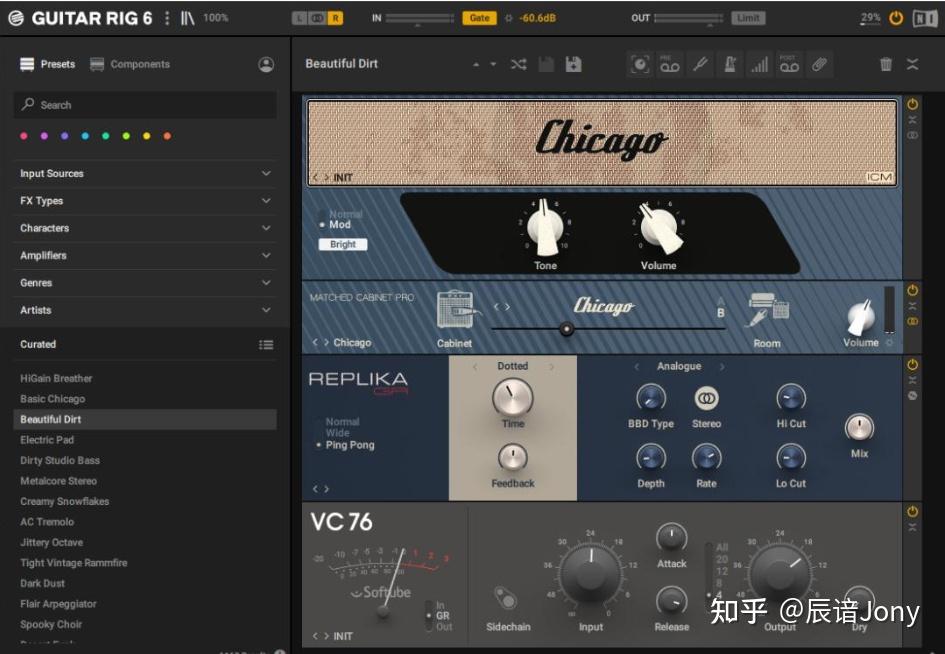
Task: Click the Room microphone icon
Action: pyautogui.click(x=767, y=310)
